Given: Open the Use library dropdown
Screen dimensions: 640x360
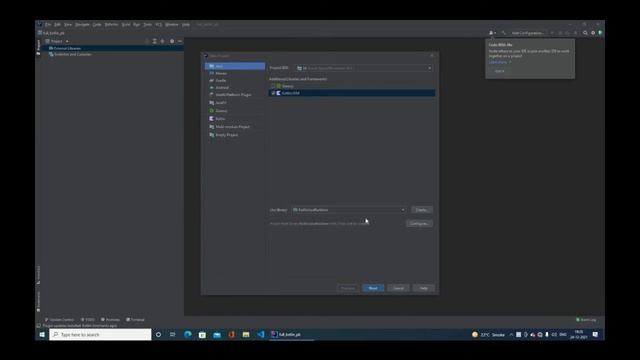Looking at the screenshot, I should 349,210.
